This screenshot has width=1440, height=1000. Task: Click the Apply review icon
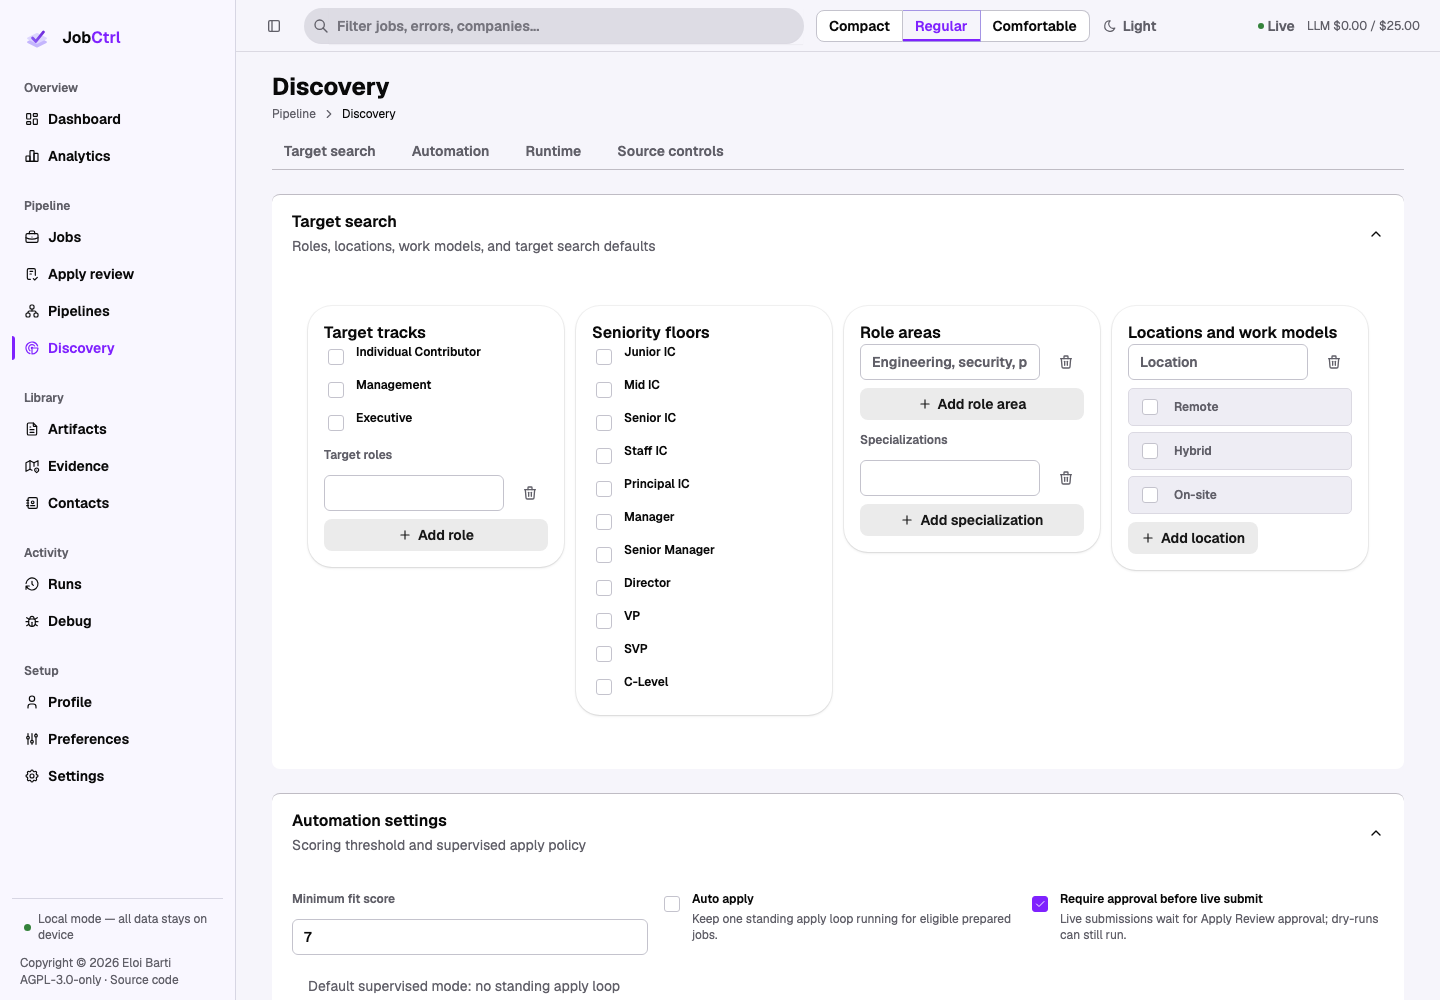[x=32, y=274]
